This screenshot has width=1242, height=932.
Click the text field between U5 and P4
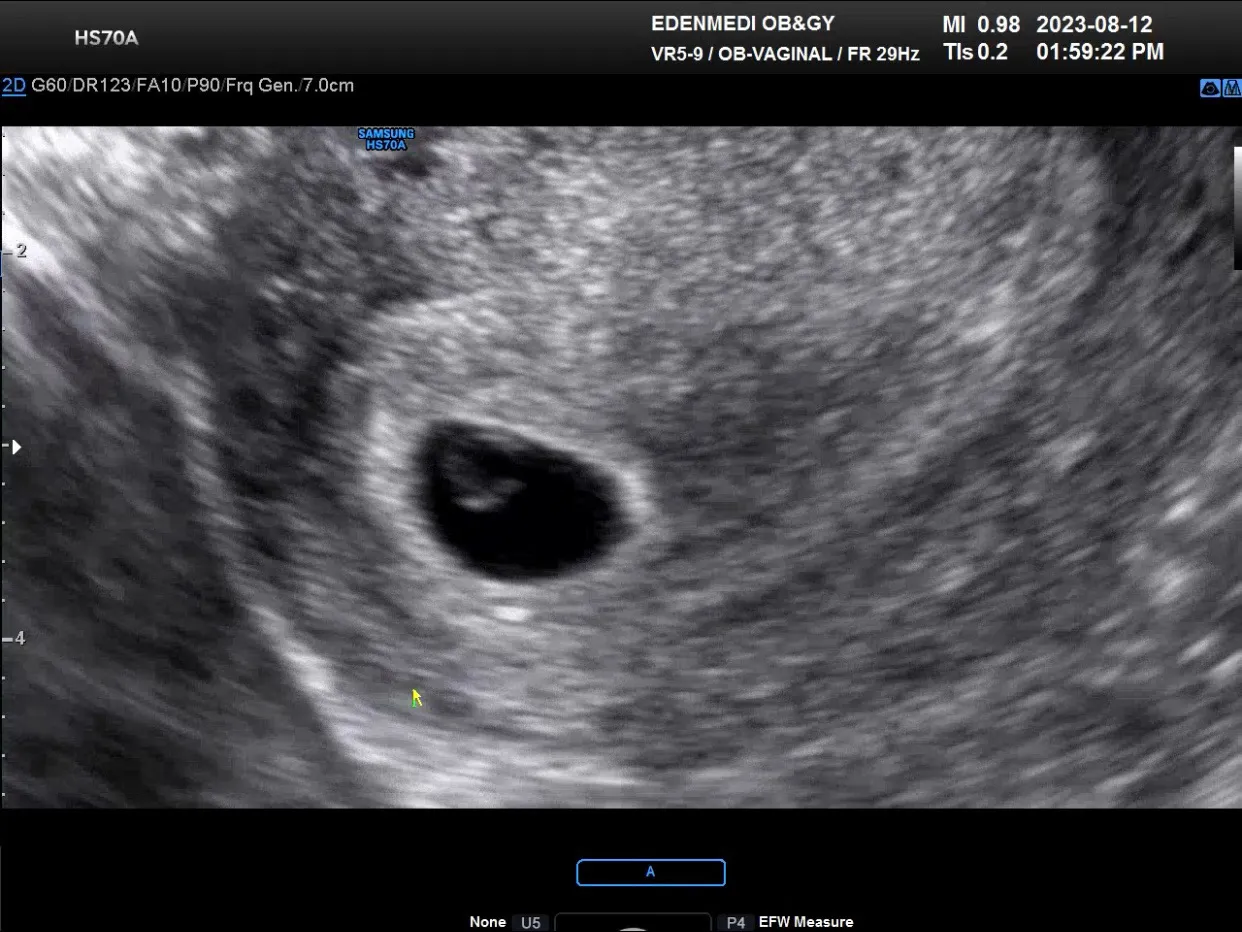tap(633, 922)
